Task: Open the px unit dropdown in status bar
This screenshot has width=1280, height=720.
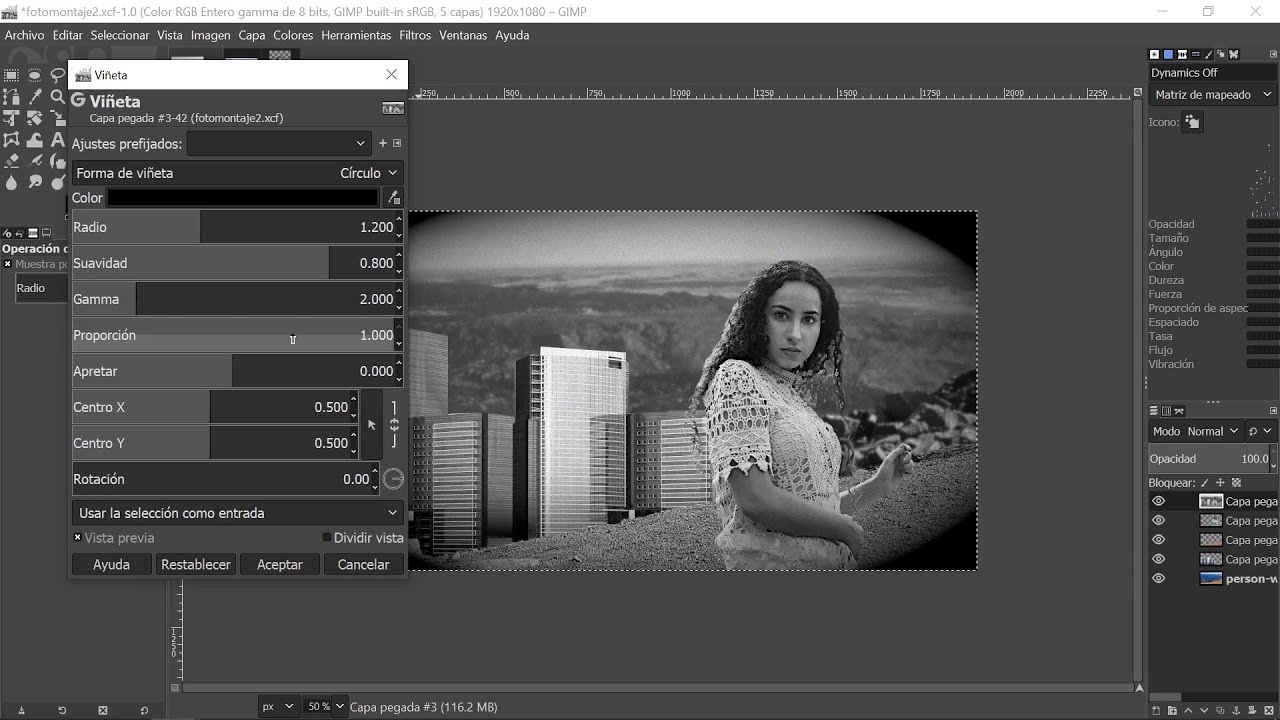Action: point(278,707)
